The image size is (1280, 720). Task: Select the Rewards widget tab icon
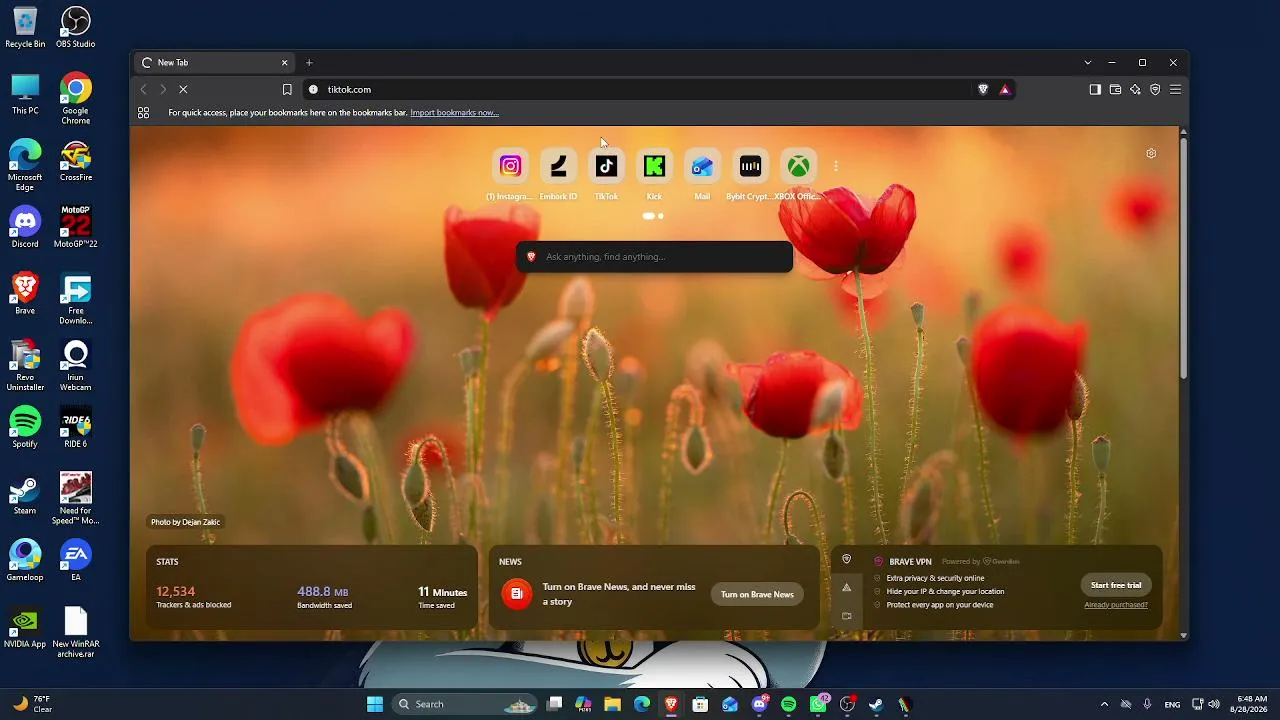846,588
